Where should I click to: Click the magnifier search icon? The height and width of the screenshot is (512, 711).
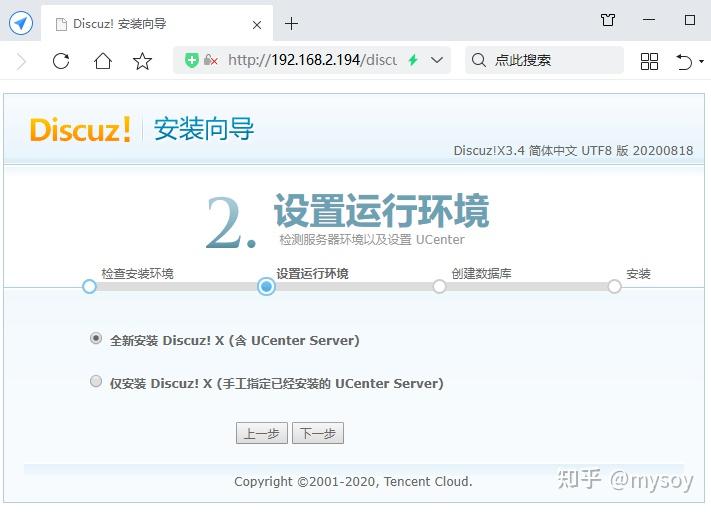[478, 60]
